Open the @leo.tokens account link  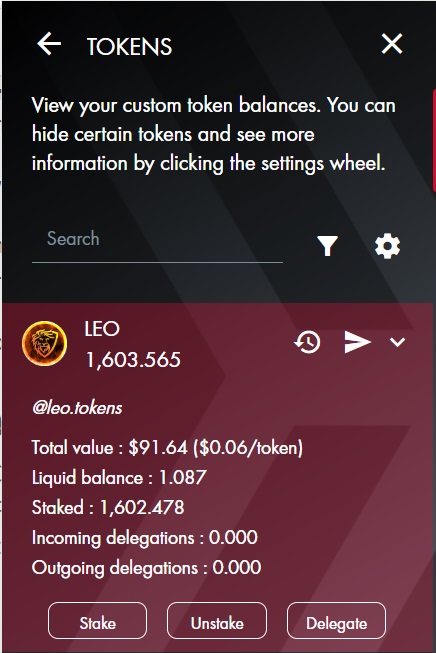(77, 408)
